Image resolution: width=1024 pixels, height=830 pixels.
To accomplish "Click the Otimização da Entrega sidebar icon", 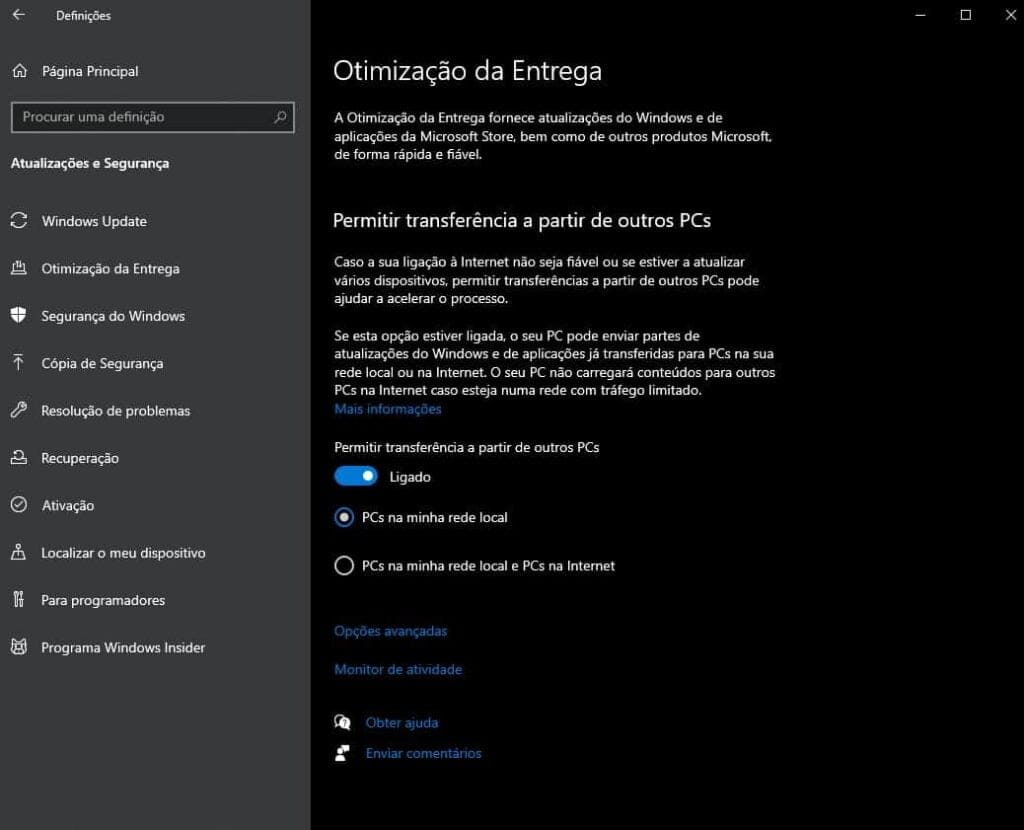I will click(x=19, y=268).
